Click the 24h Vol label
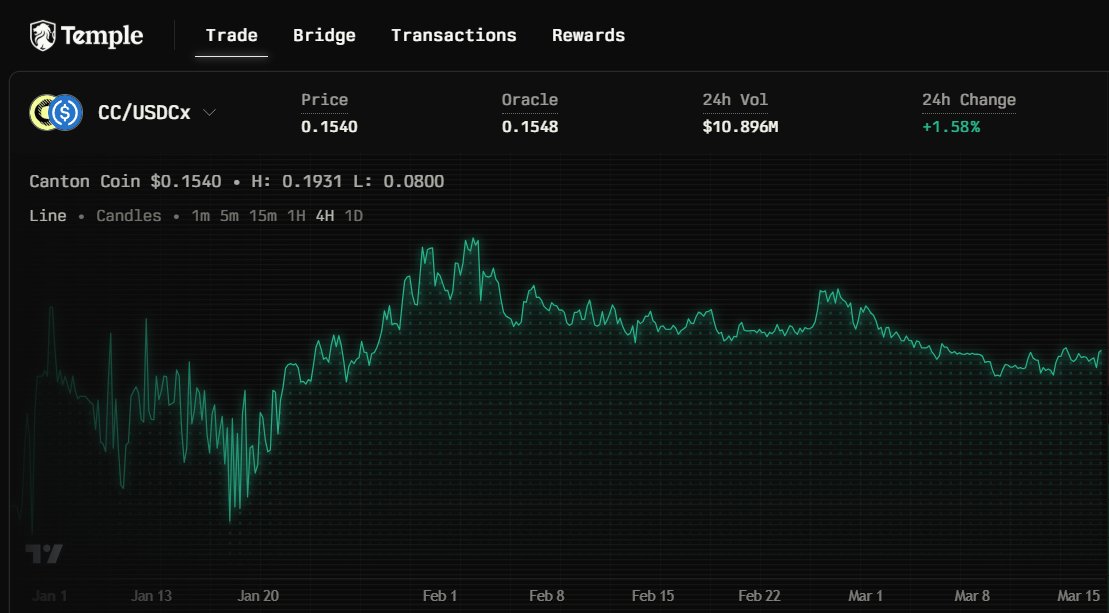 click(735, 100)
